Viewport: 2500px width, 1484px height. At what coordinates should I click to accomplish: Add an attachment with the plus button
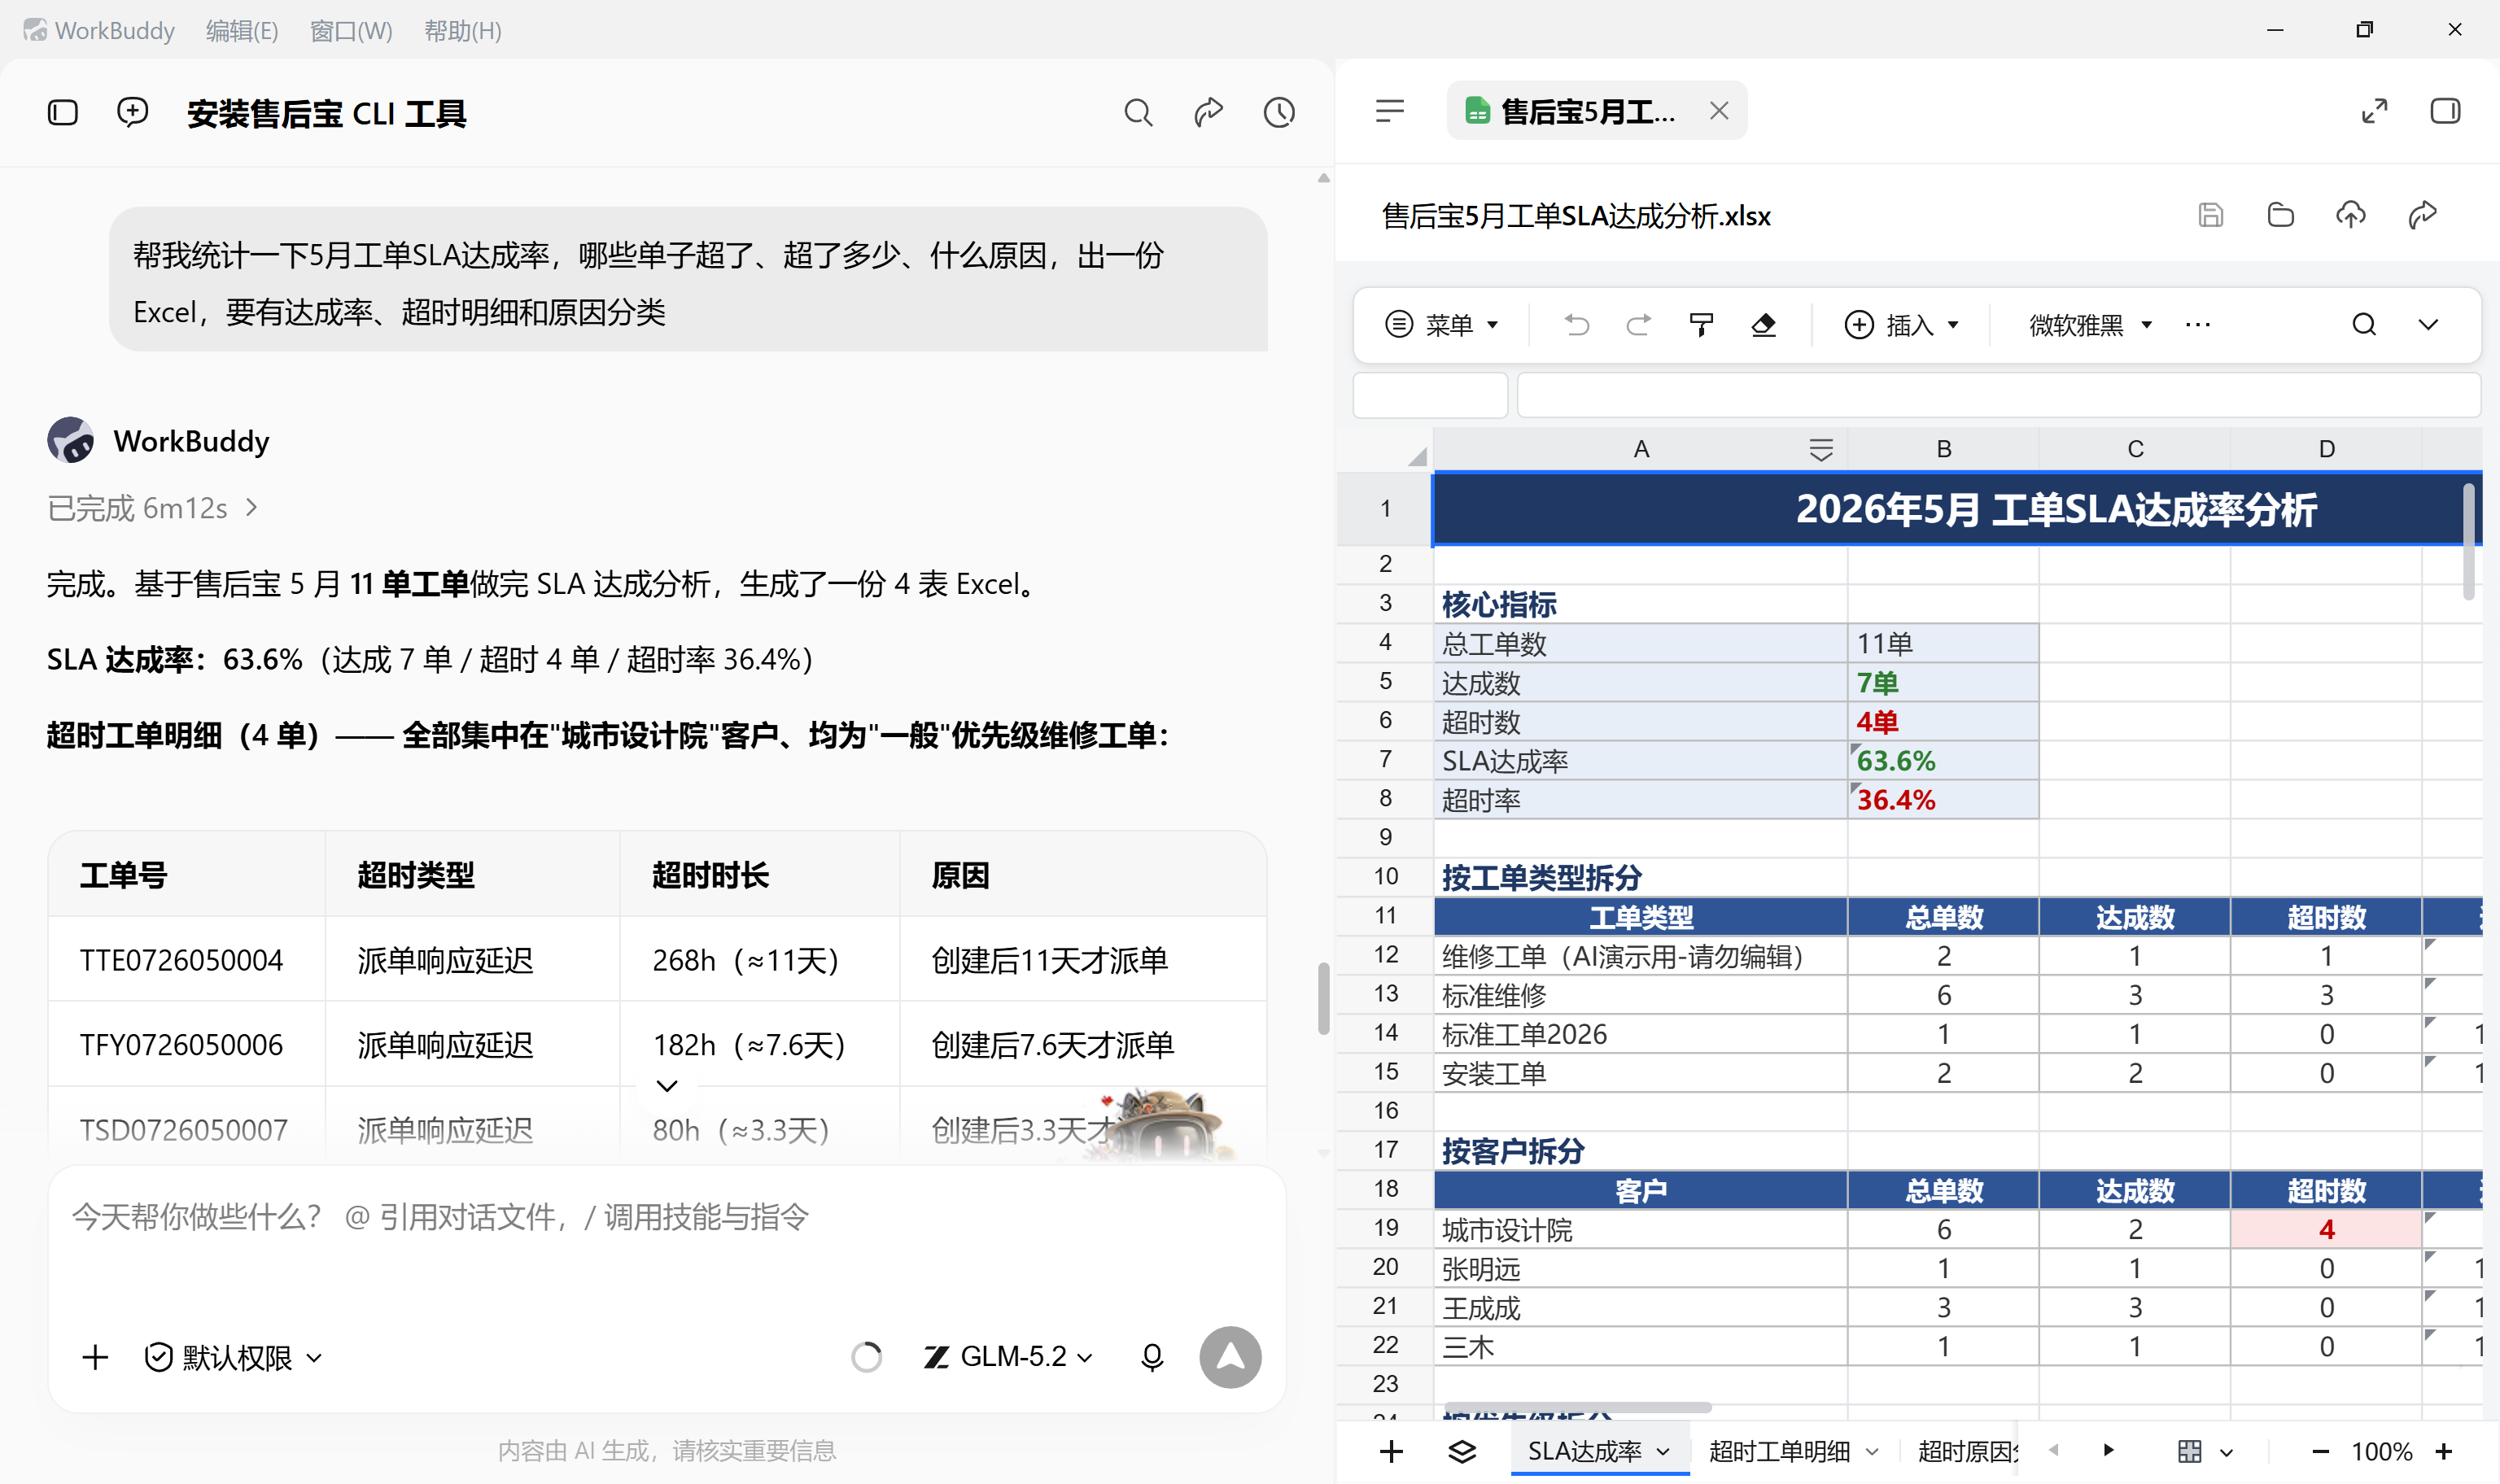(95, 1357)
